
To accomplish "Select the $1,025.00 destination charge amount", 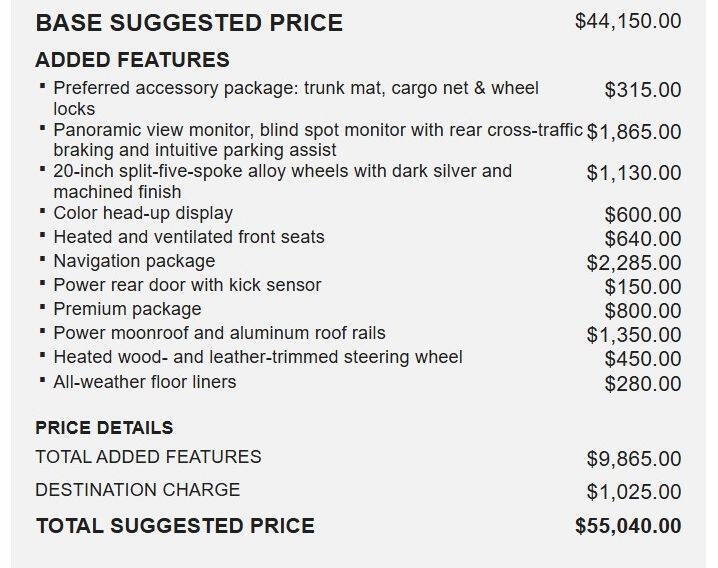I will 634,492.
